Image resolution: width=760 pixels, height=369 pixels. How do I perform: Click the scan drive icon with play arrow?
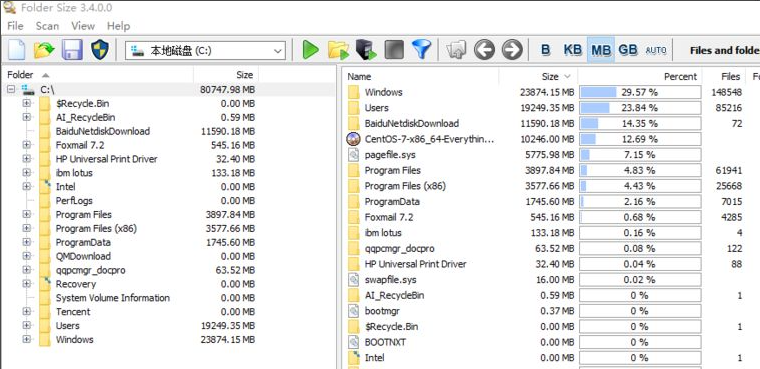click(366, 50)
